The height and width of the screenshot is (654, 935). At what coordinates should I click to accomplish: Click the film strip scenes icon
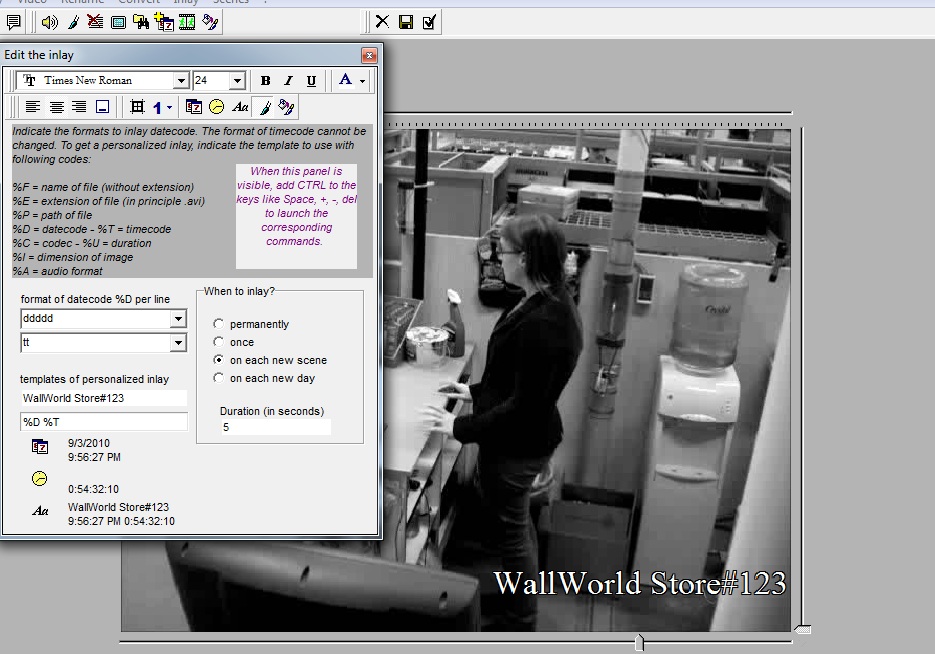click(187, 23)
